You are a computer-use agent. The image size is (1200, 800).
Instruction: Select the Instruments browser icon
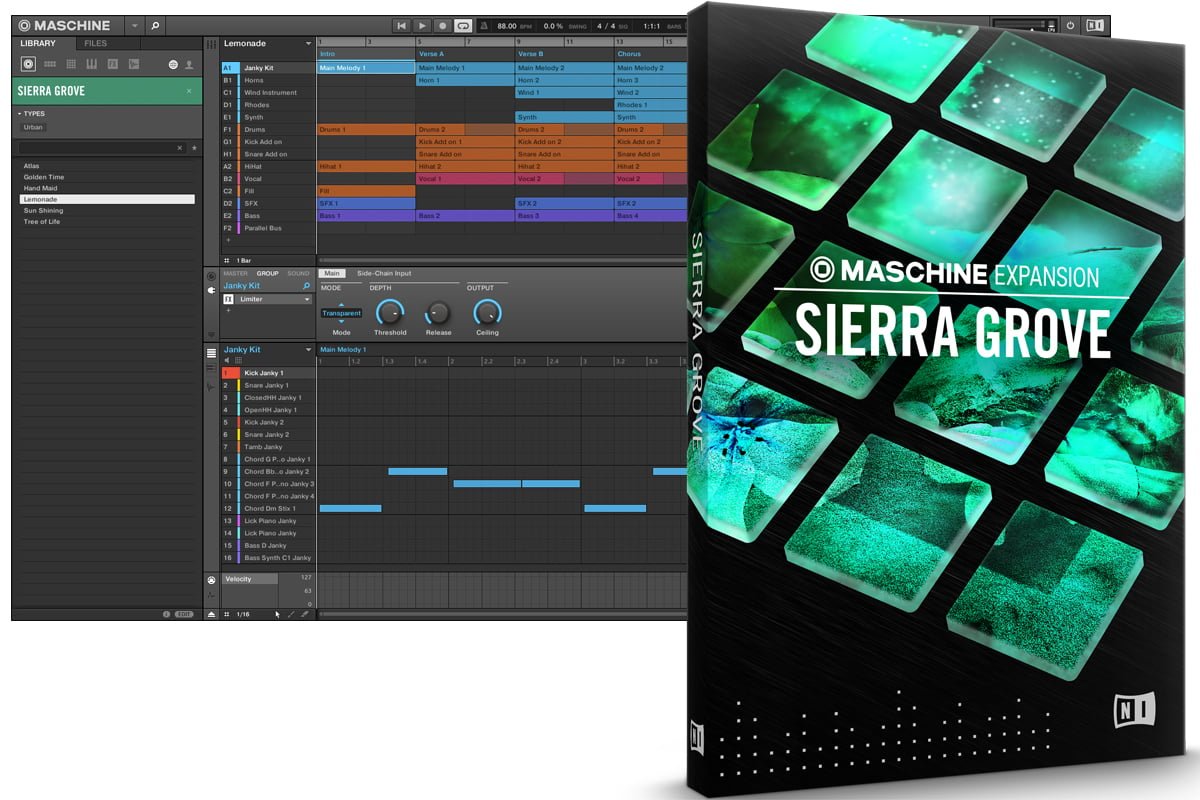92,64
